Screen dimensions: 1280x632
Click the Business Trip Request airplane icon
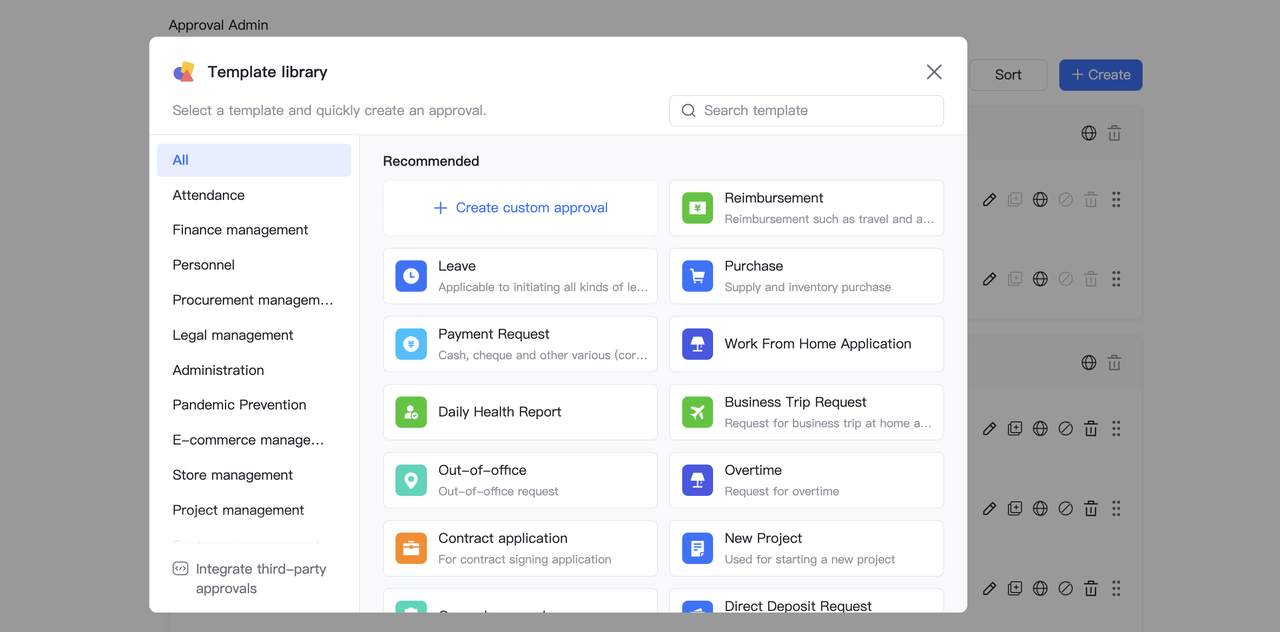[697, 412]
